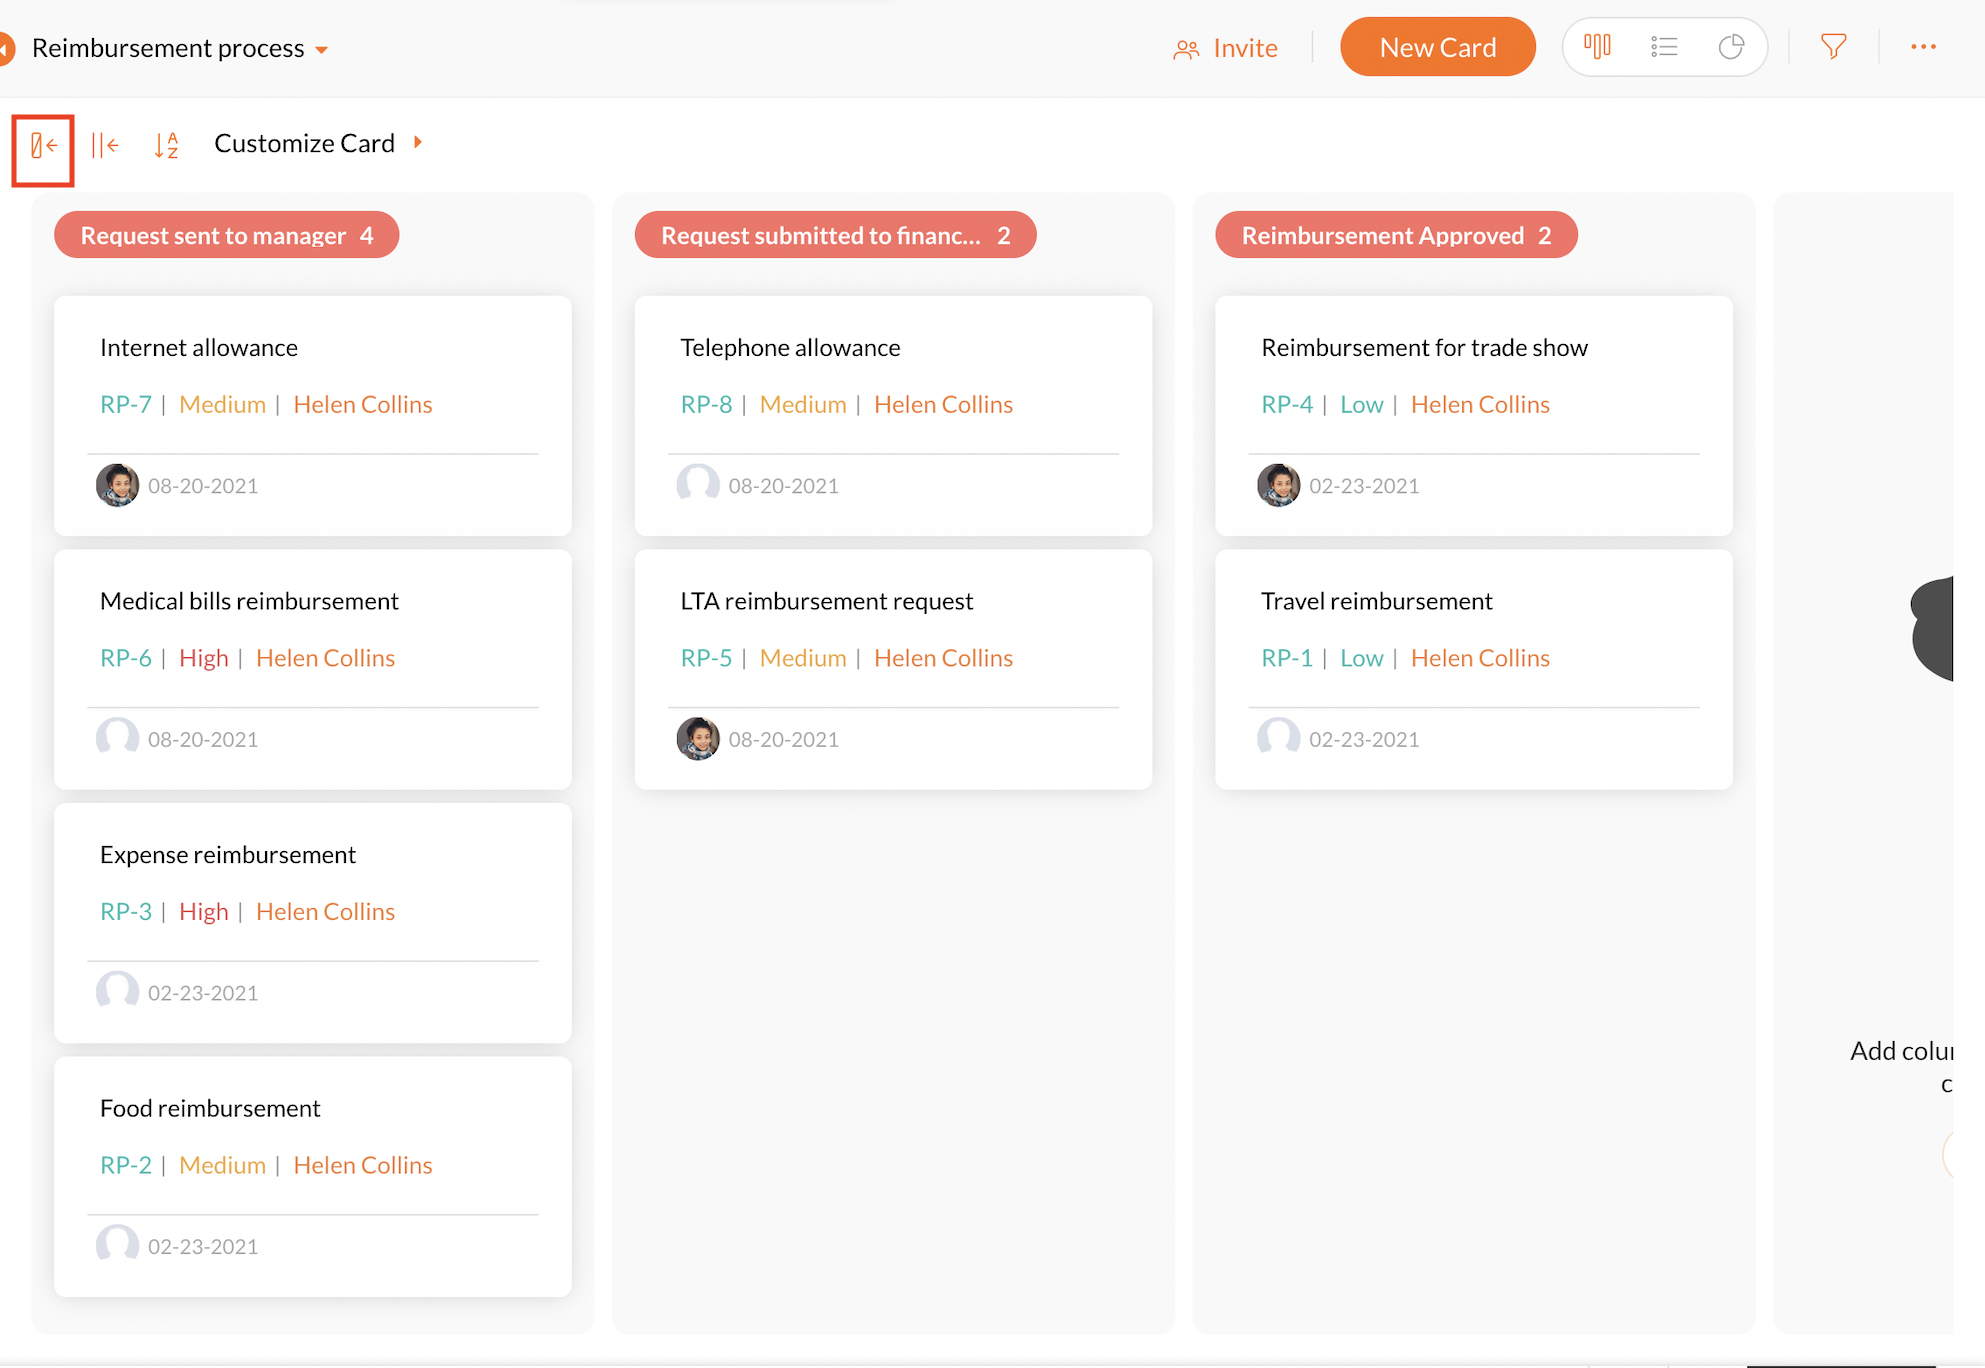
Task: Click the collapse cards icon highlighted in red
Action: (x=43, y=147)
